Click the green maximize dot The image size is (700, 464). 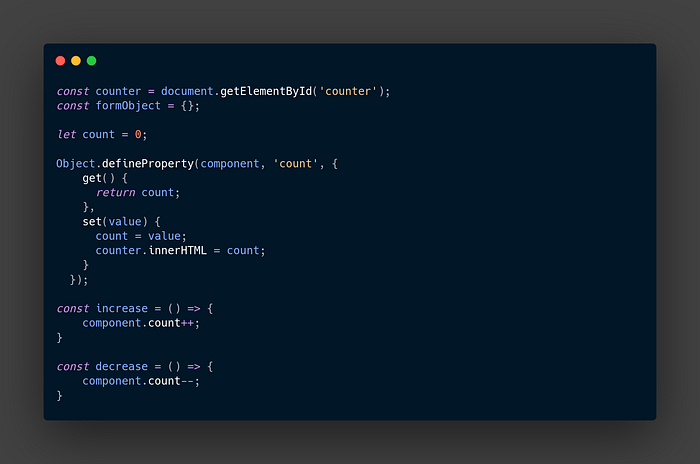point(92,61)
